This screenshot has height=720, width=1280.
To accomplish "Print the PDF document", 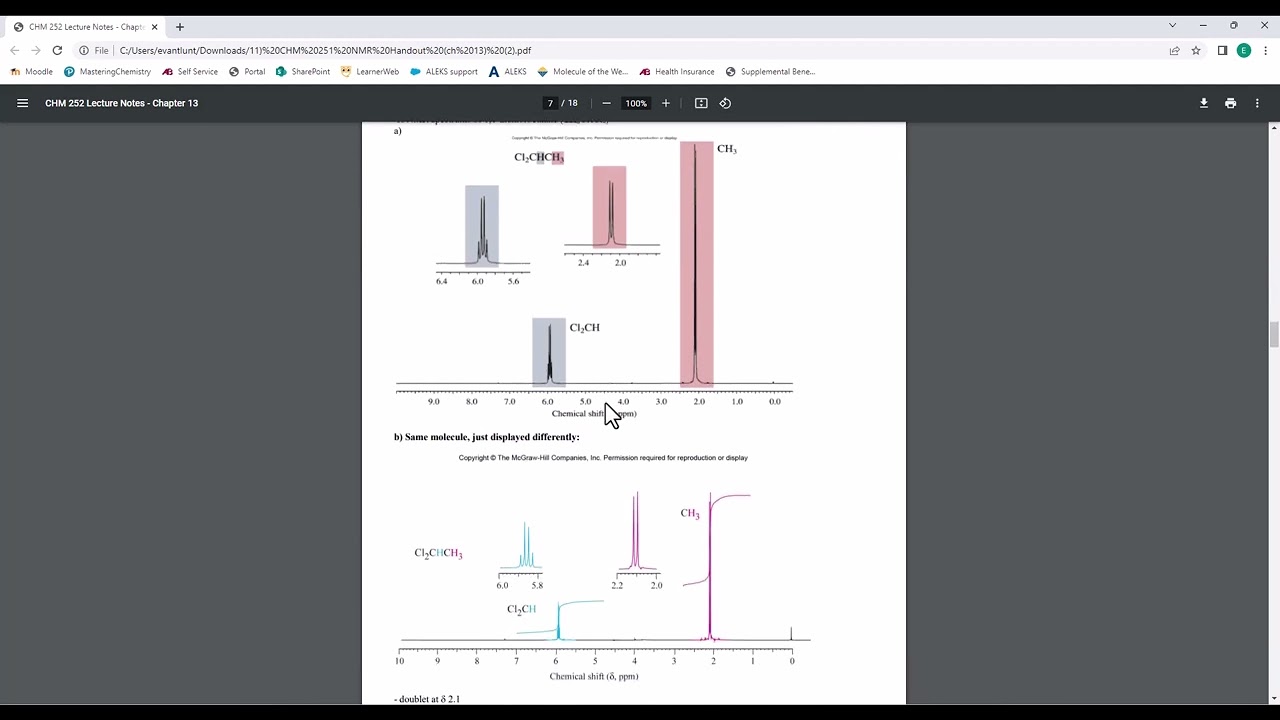I will click(1230, 103).
